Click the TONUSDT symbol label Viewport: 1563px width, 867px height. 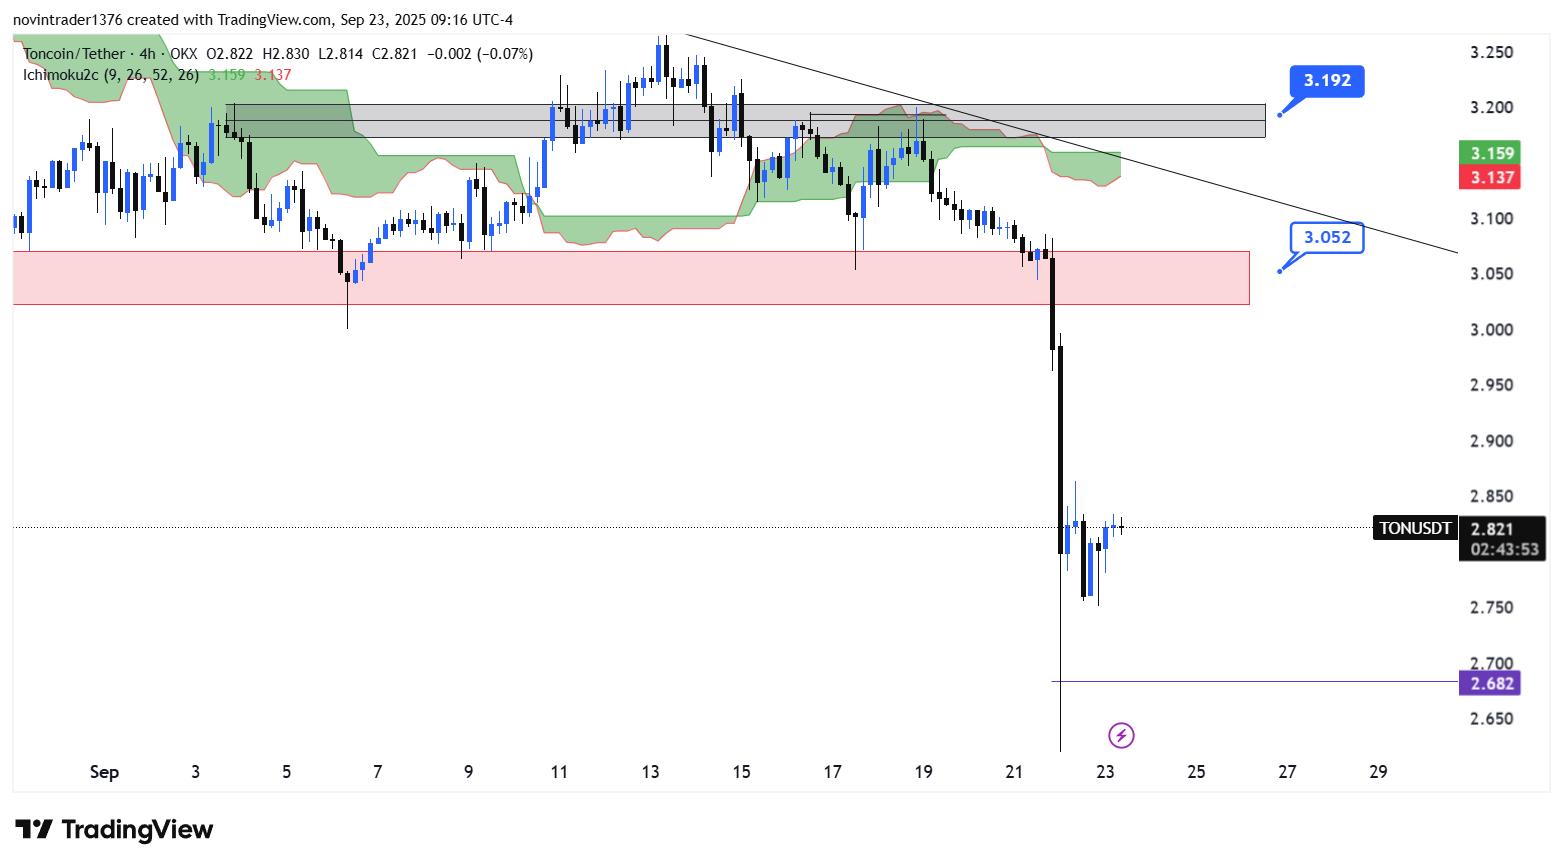pos(1415,528)
